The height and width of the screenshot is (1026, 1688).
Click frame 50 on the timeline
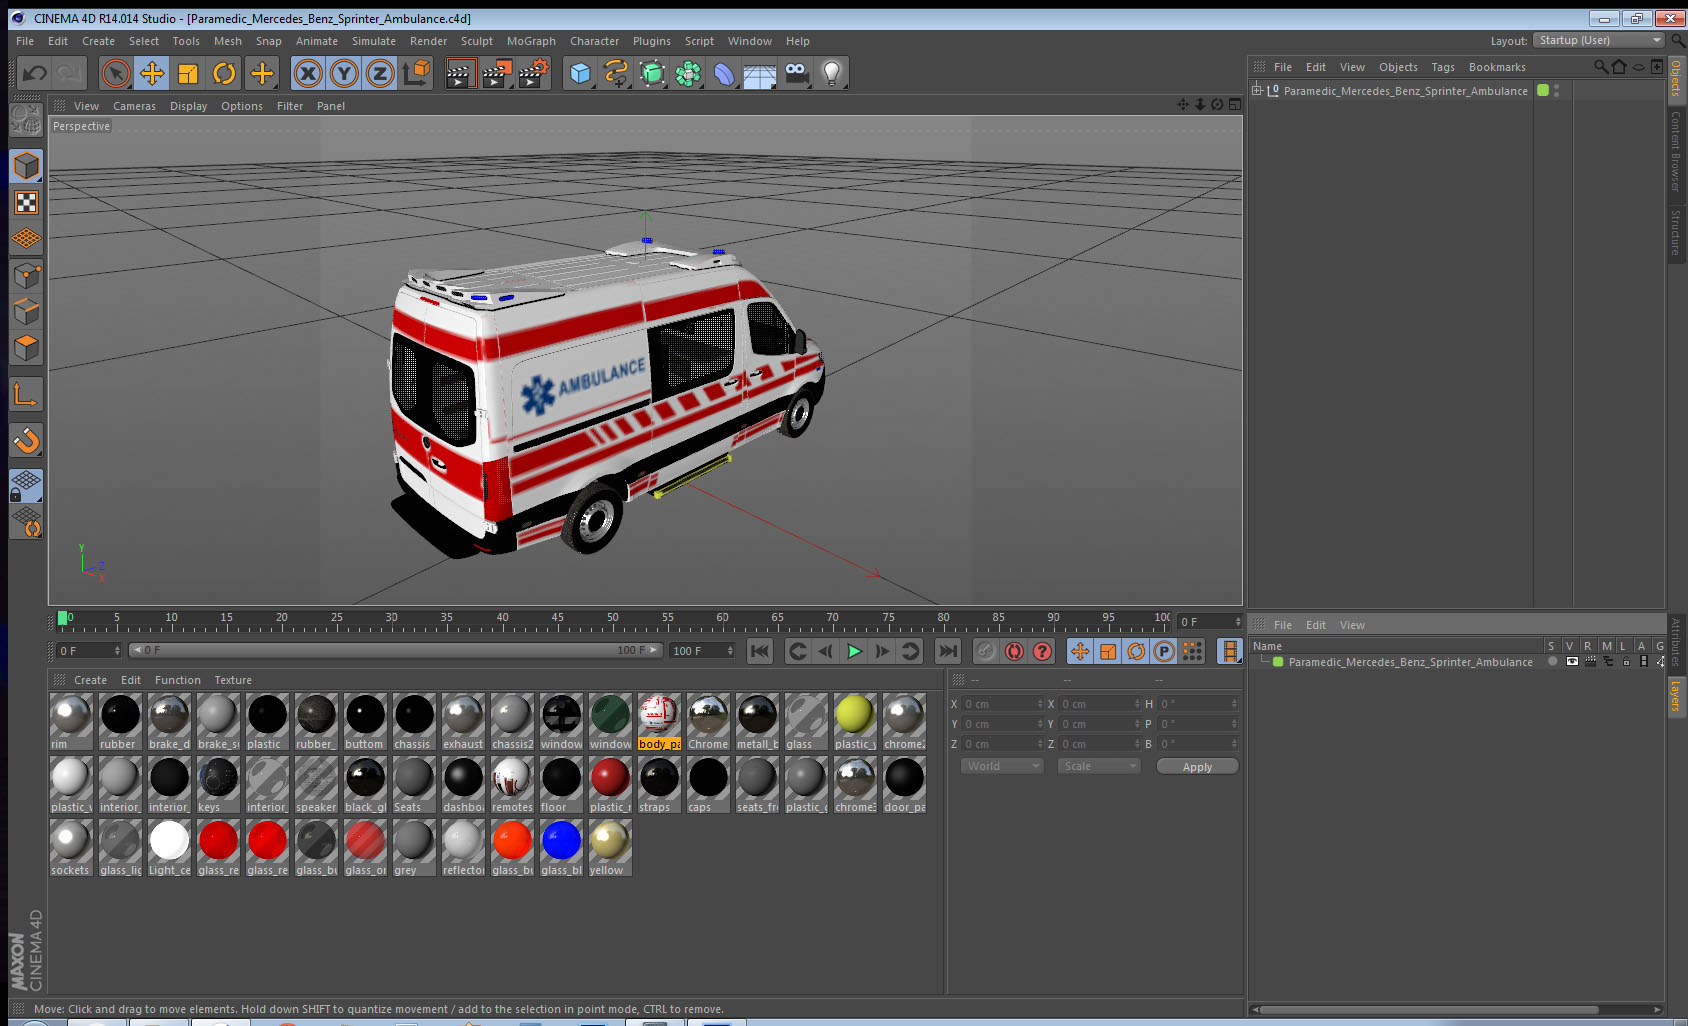(x=612, y=620)
